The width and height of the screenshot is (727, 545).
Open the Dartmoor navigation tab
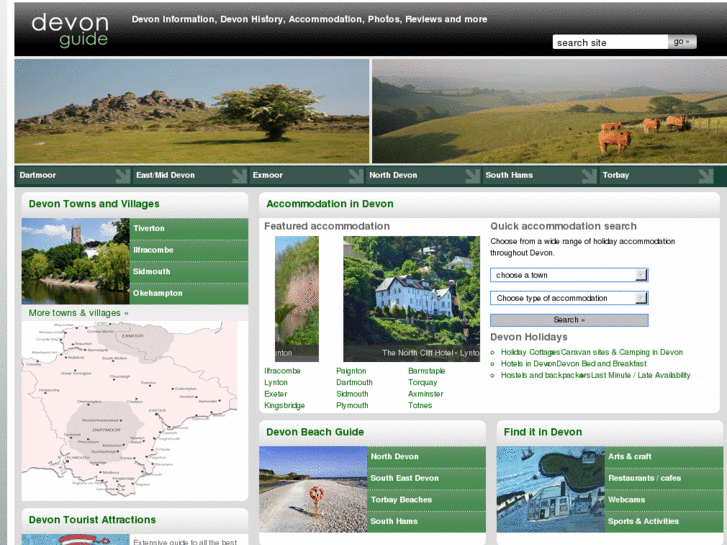coord(73,176)
